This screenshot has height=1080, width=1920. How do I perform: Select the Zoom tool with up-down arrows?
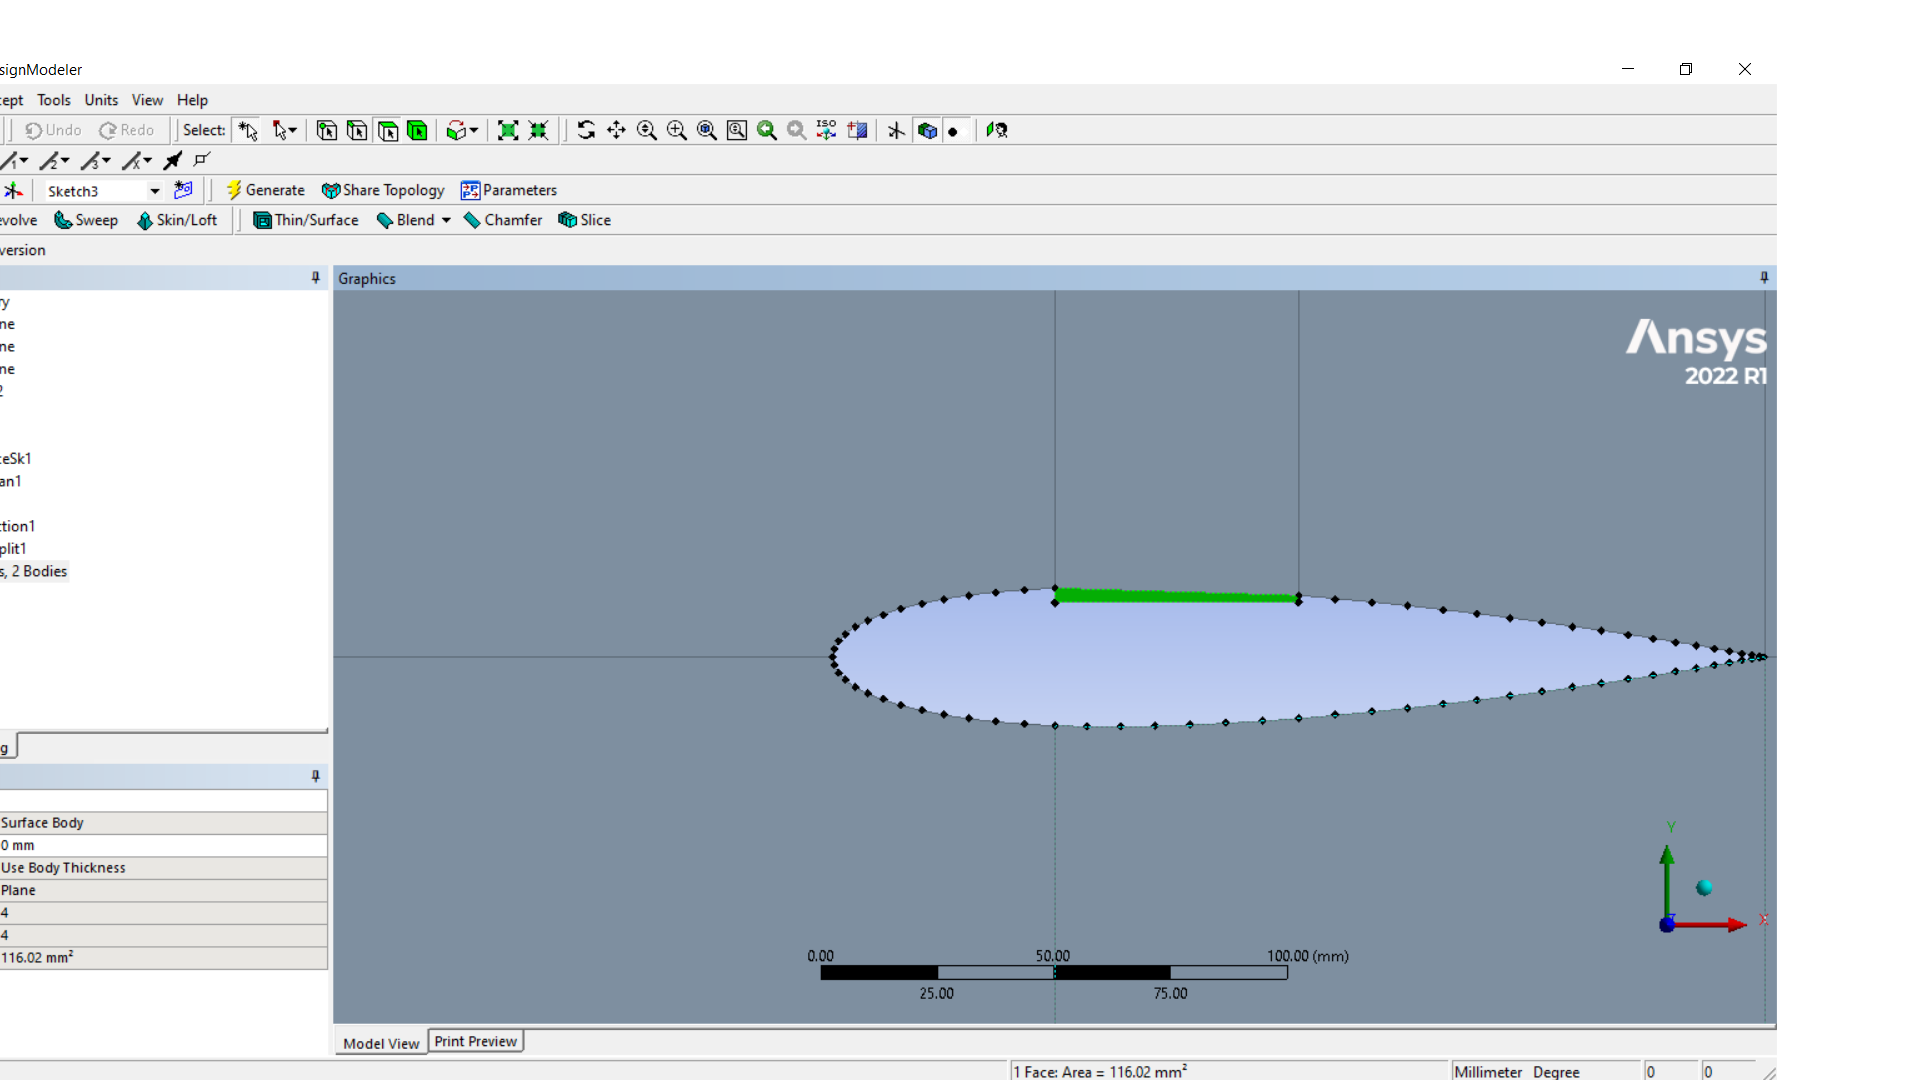tap(647, 130)
